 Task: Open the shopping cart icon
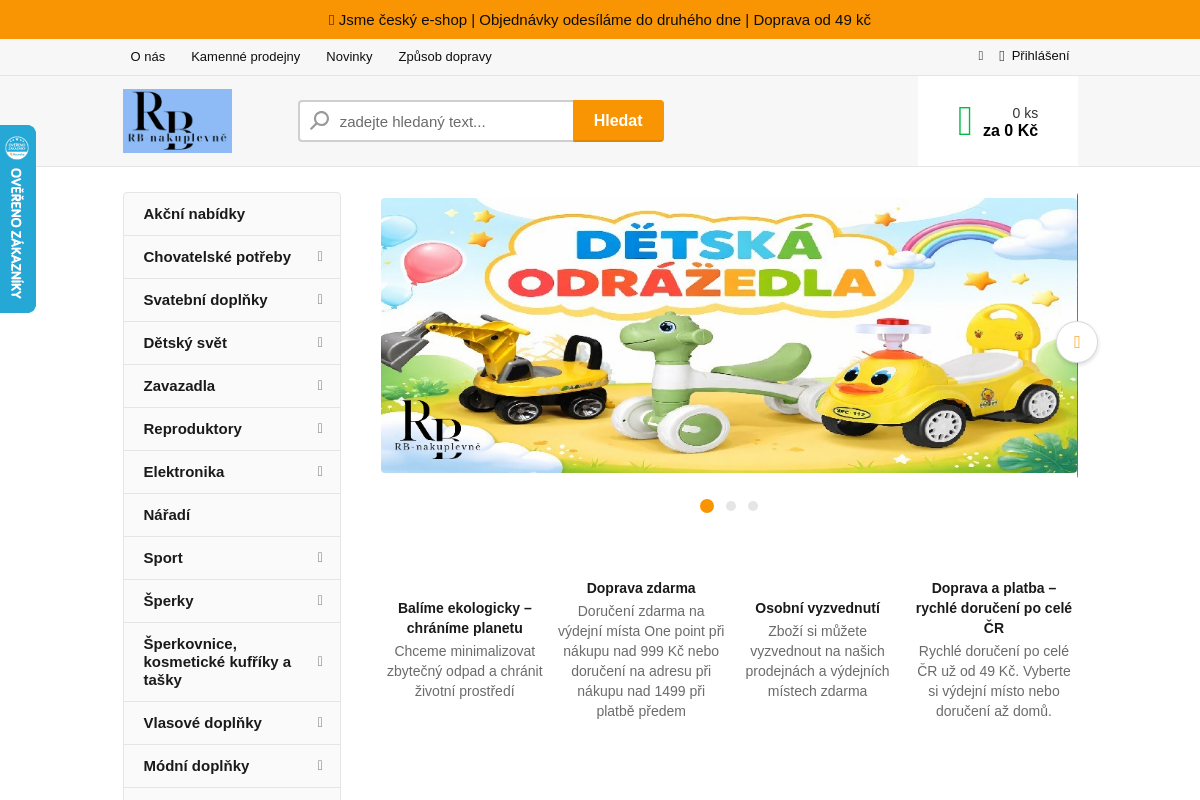point(964,121)
